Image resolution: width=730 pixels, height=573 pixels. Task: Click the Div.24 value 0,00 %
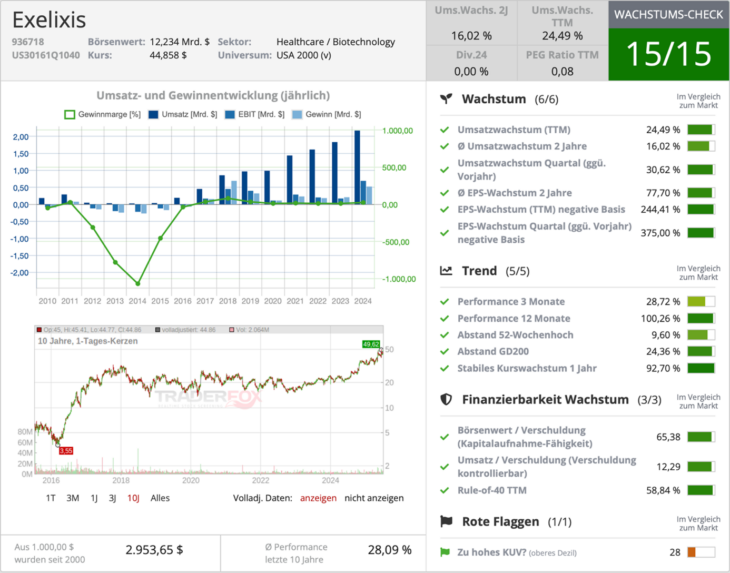pos(471,72)
